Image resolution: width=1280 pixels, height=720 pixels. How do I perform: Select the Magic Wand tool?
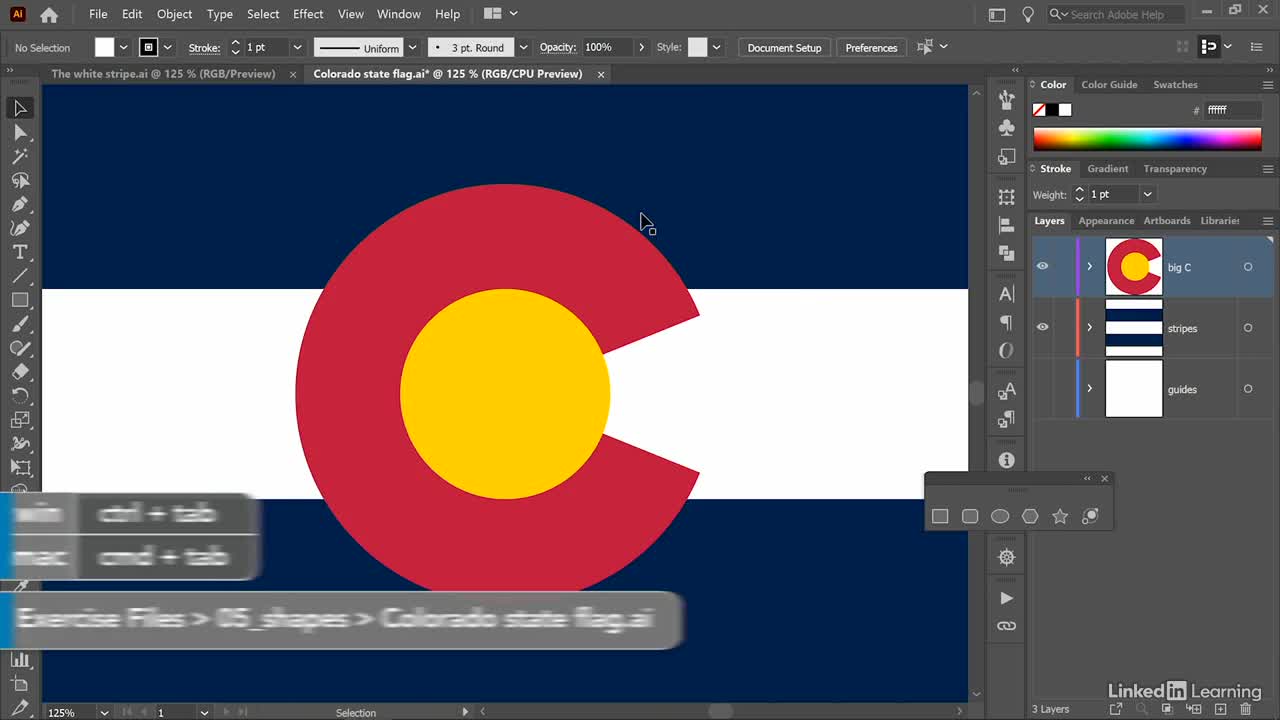(x=20, y=156)
